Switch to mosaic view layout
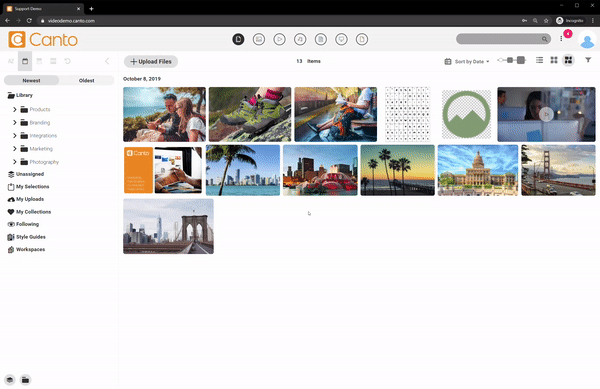The width and height of the screenshot is (600, 389). click(568, 60)
